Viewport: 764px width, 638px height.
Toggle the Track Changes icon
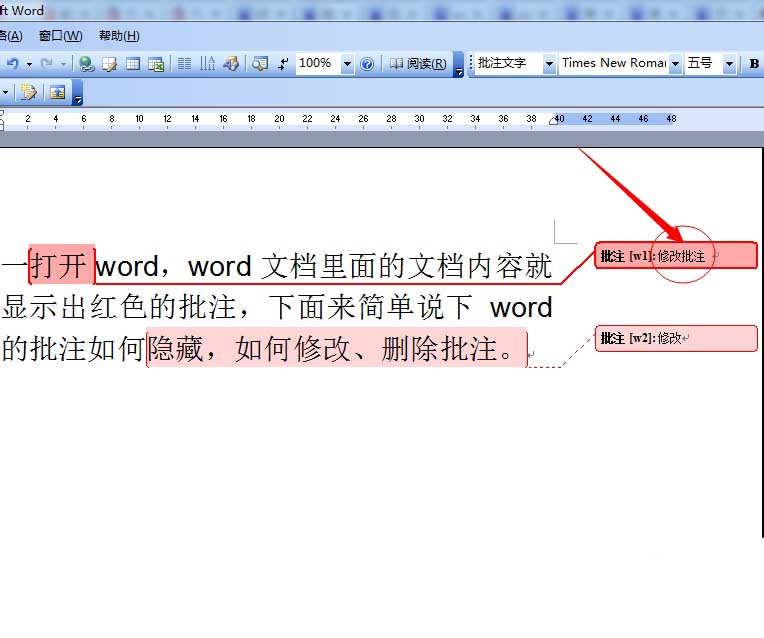coord(28,92)
